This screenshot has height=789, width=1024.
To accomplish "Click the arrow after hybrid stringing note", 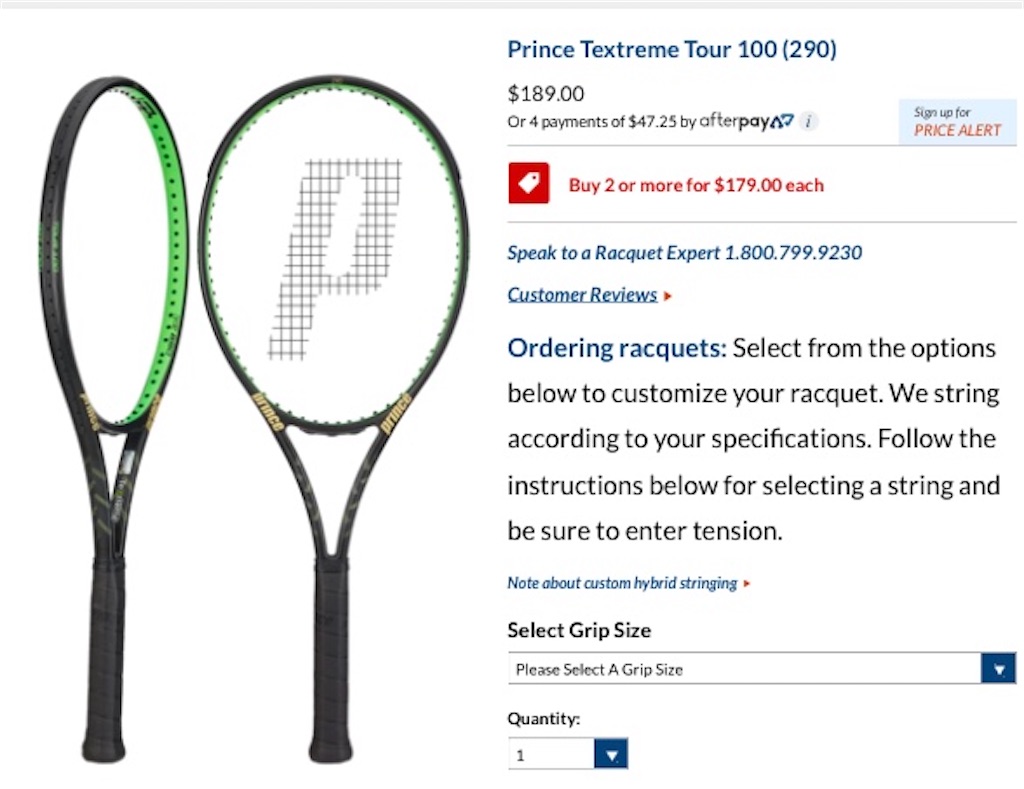I will pyautogui.click(x=746, y=583).
